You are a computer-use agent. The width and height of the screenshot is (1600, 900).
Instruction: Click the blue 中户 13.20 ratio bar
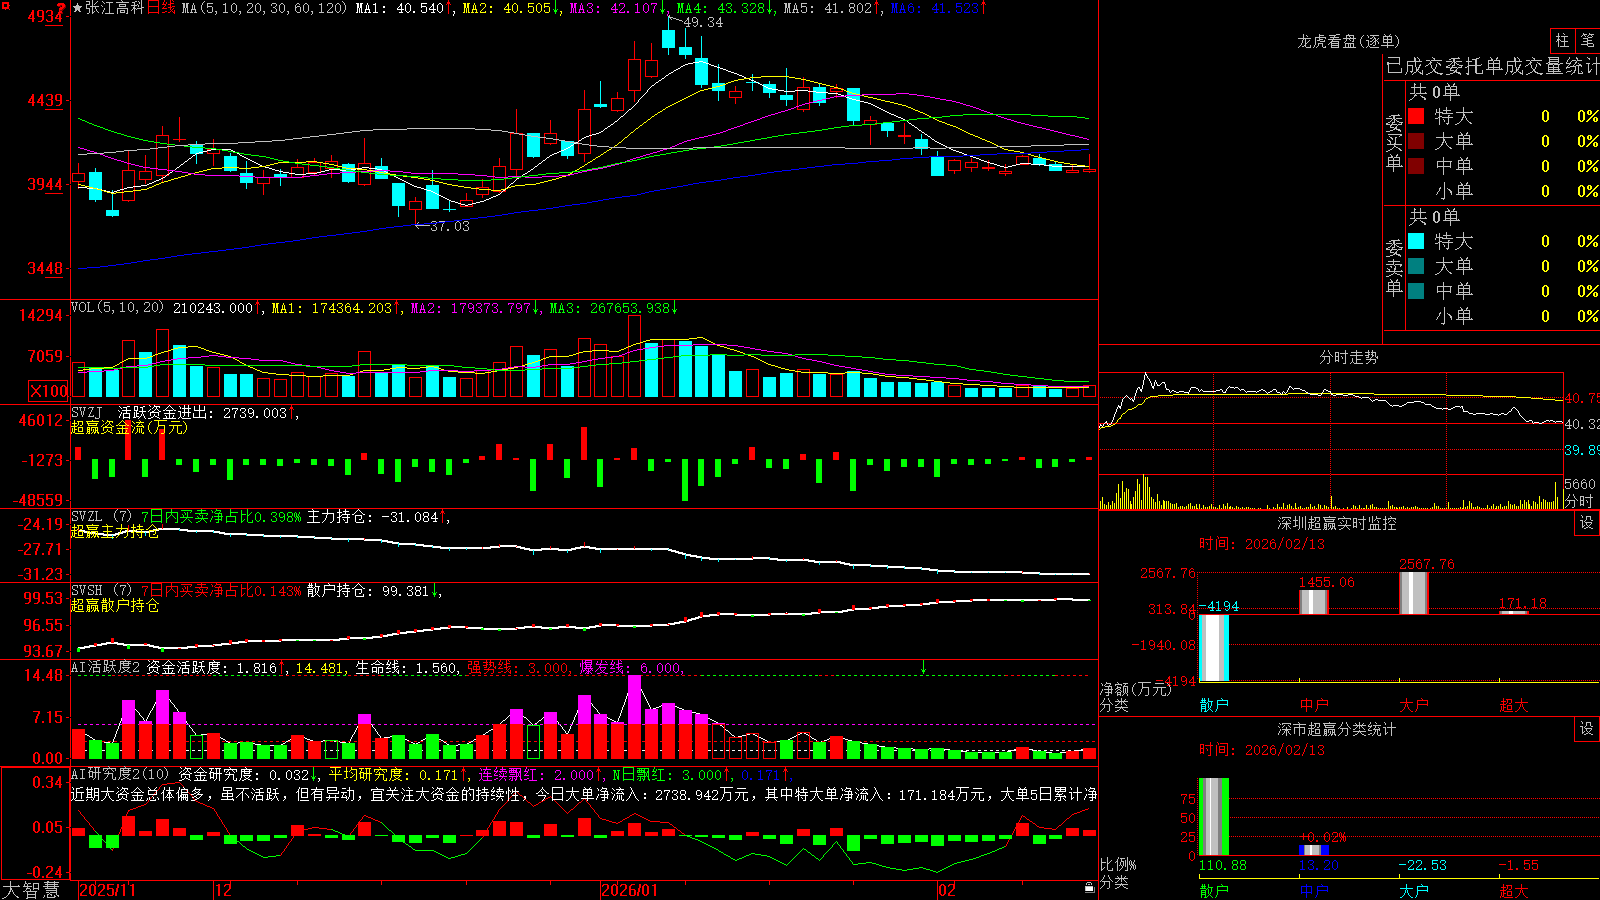[x=1314, y=850]
